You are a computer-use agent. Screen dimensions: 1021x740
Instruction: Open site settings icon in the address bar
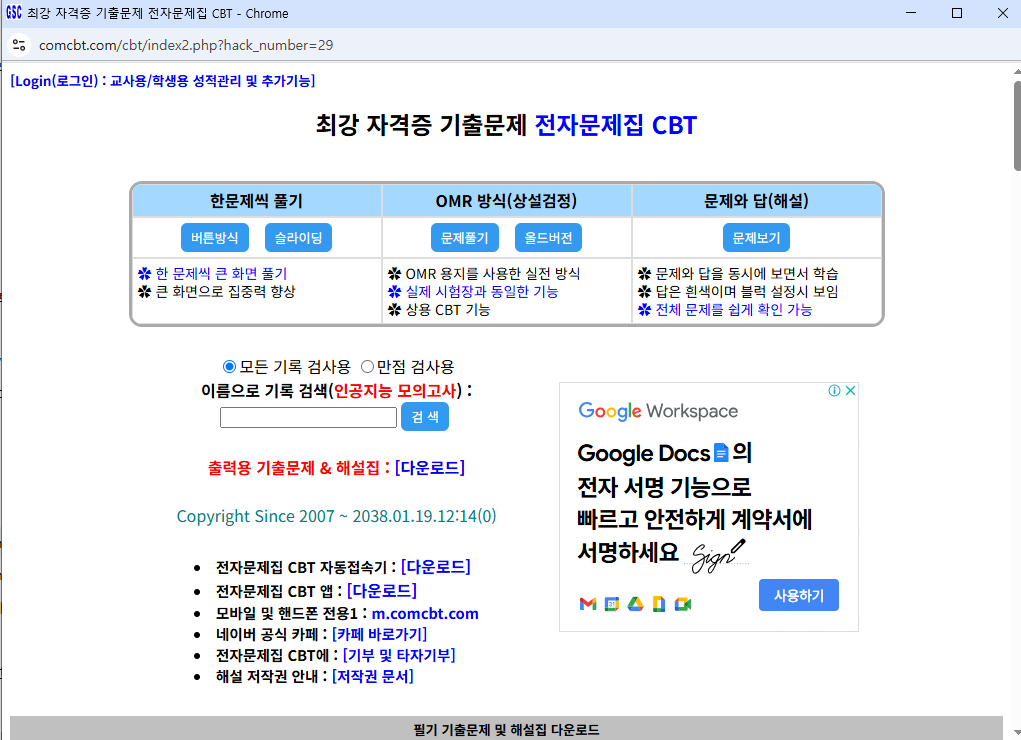pos(20,45)
